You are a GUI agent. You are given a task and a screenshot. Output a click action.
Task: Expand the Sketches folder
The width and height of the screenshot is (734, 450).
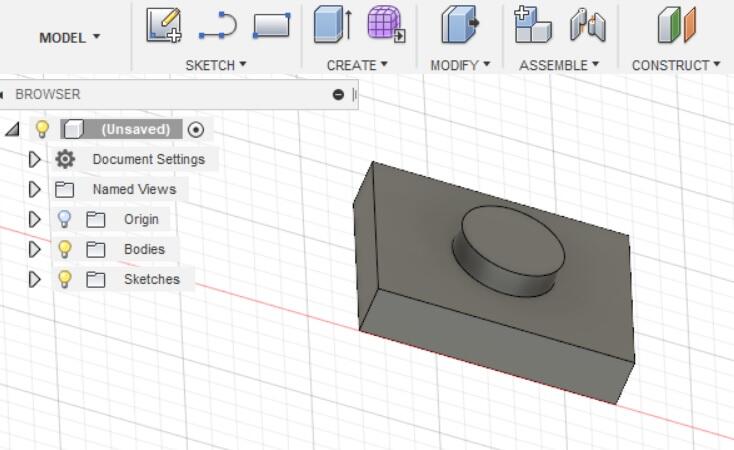[x=34, y=280]
